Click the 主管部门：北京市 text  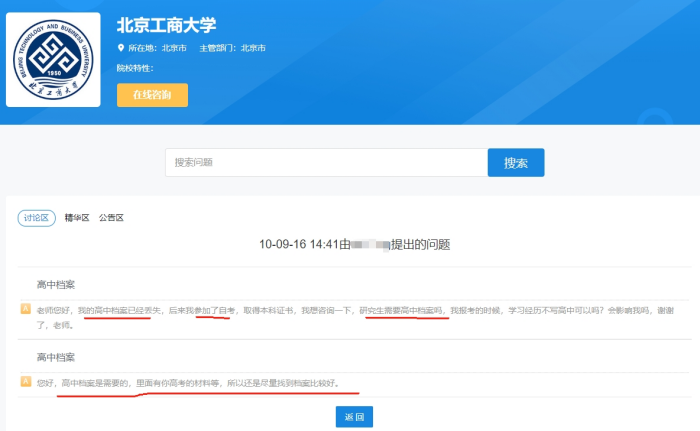point(232,48)
